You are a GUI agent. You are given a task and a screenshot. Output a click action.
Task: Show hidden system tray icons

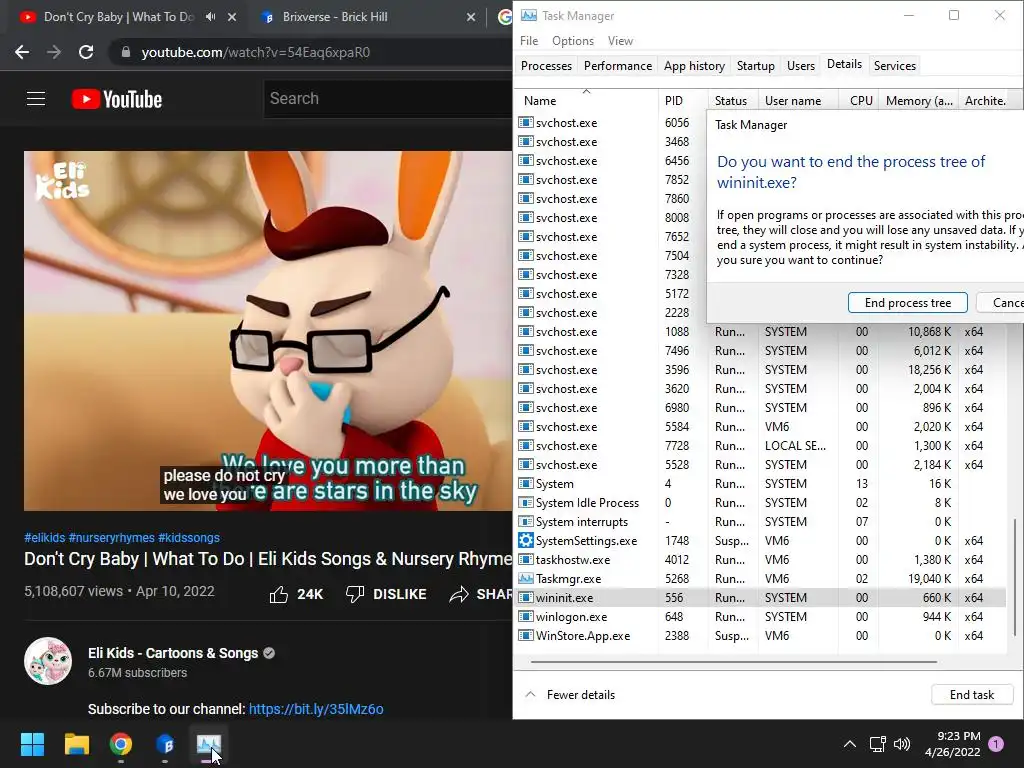pos(850,744)
